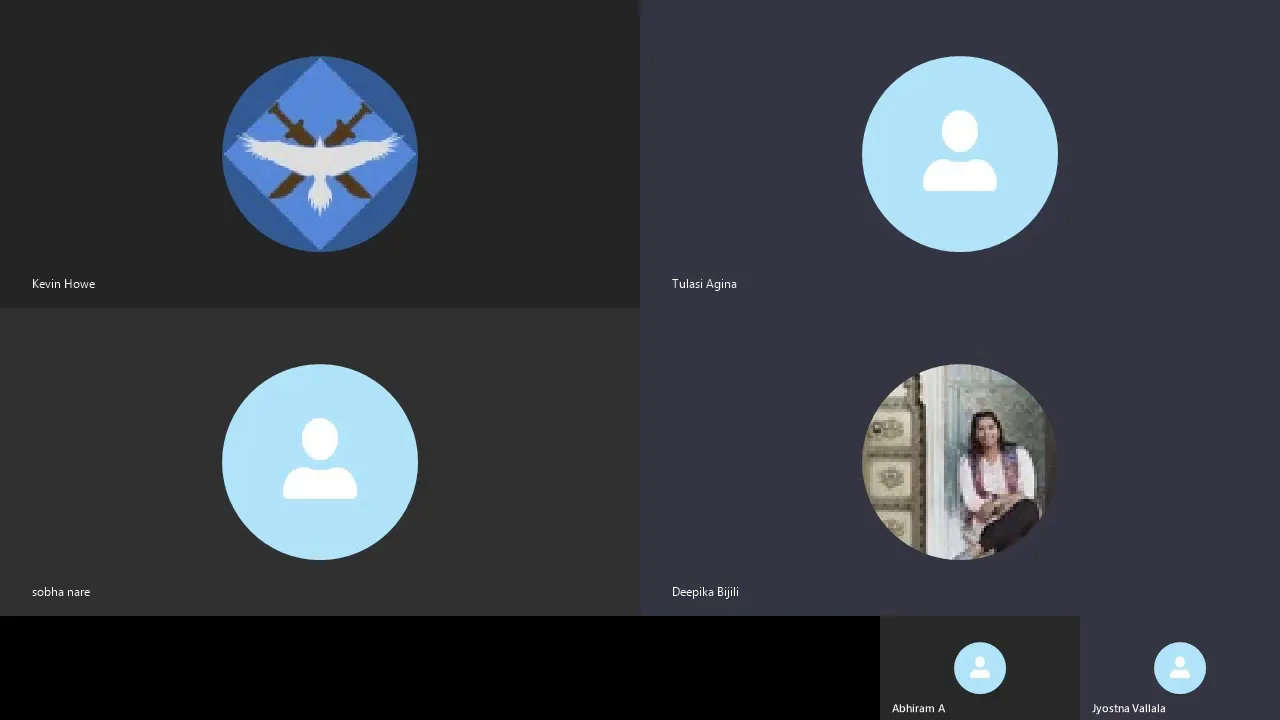Click Tulasi Agina's placeholder avatar
Image resolution: width=1280 pixels, height=720 pixels.
coord(960,154)
